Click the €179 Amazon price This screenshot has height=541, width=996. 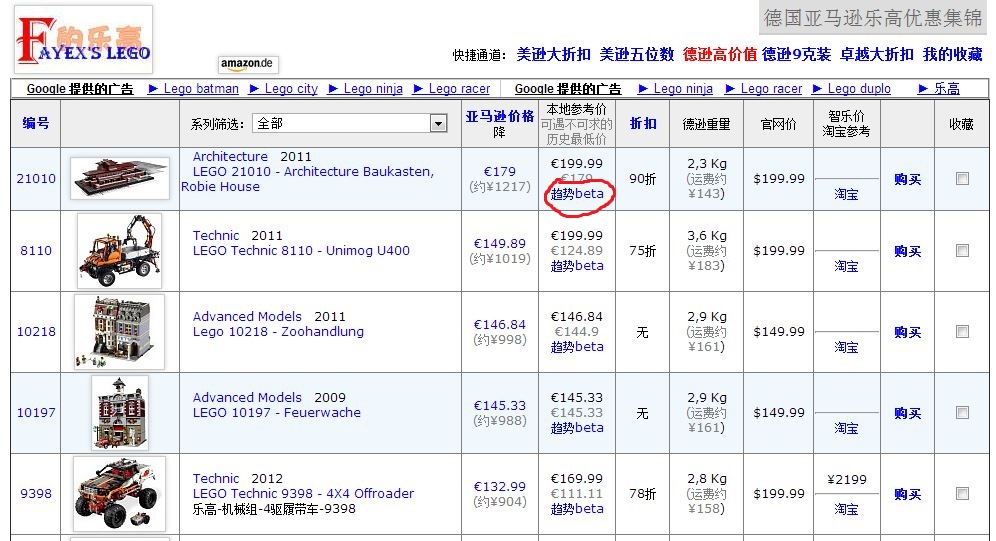coord(500,171)
